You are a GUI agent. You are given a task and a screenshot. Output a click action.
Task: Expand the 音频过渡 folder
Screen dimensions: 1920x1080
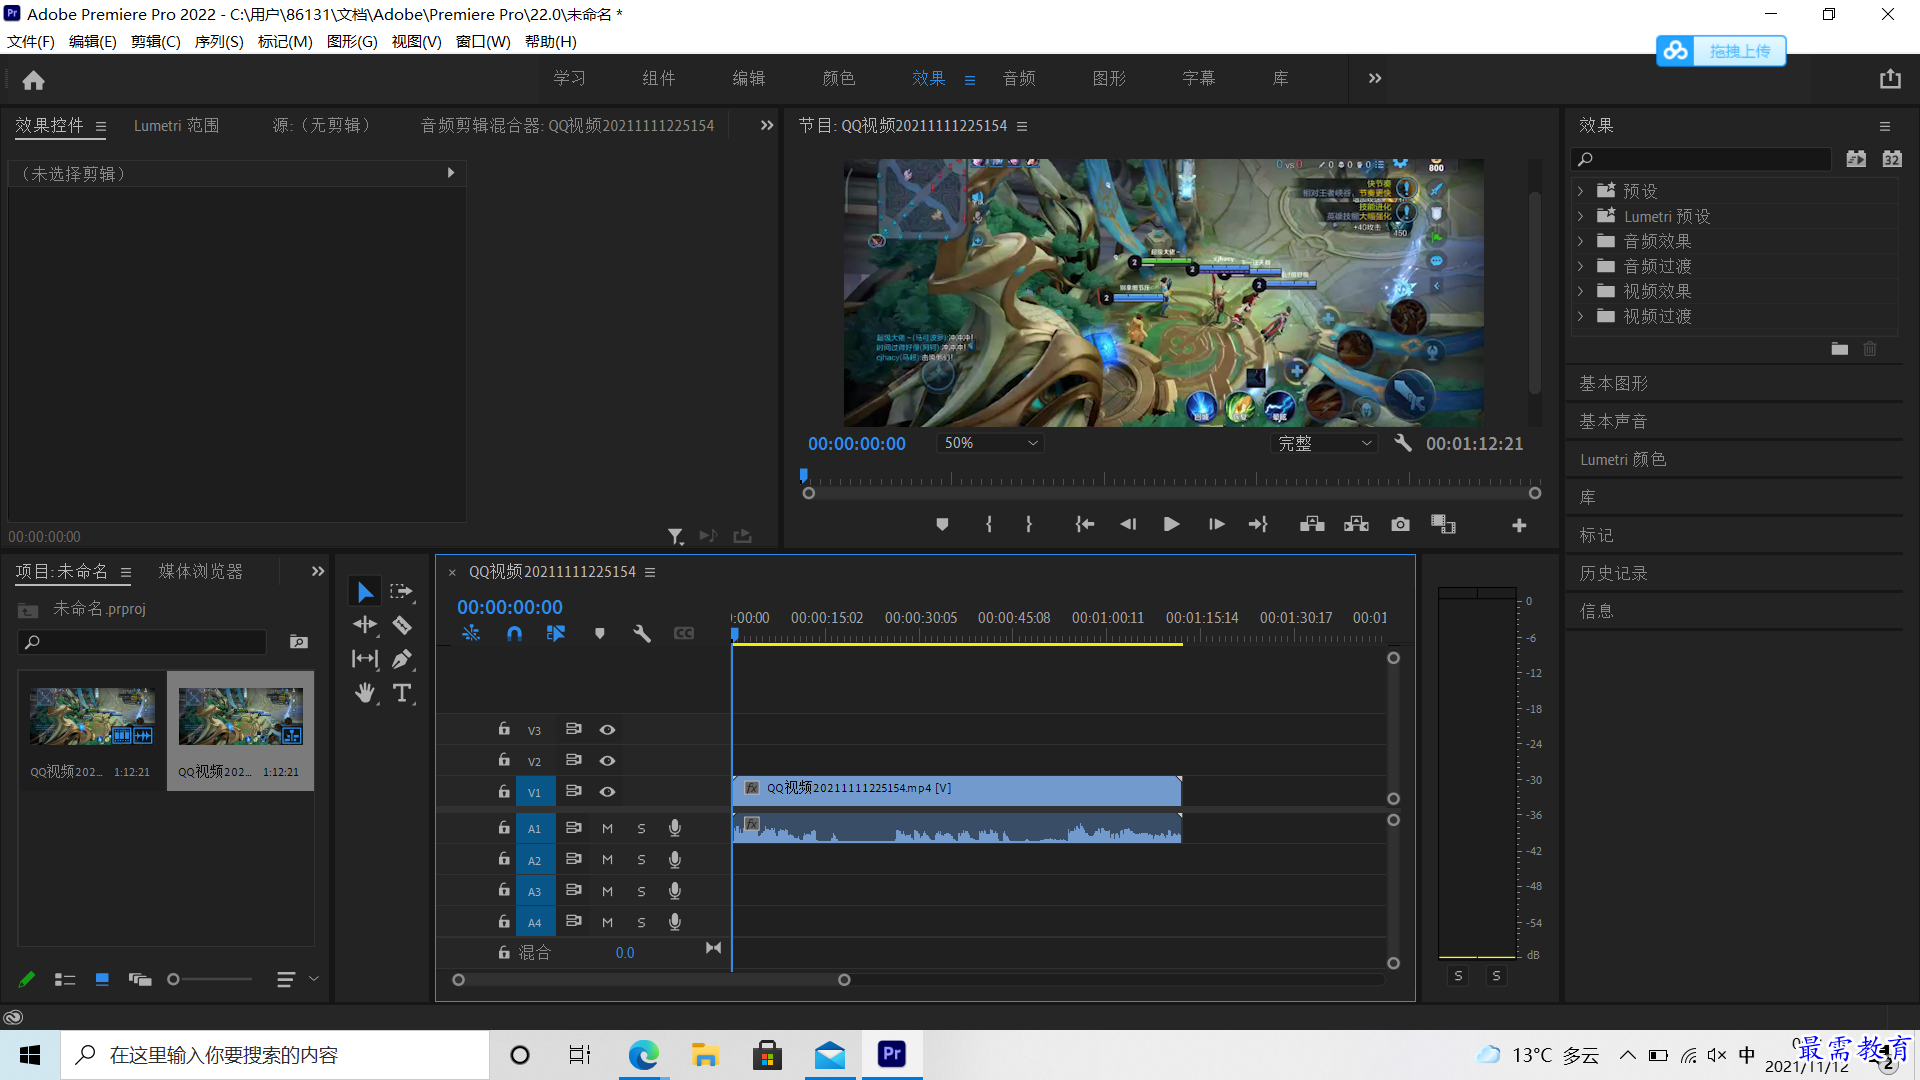pos(1580,266)
